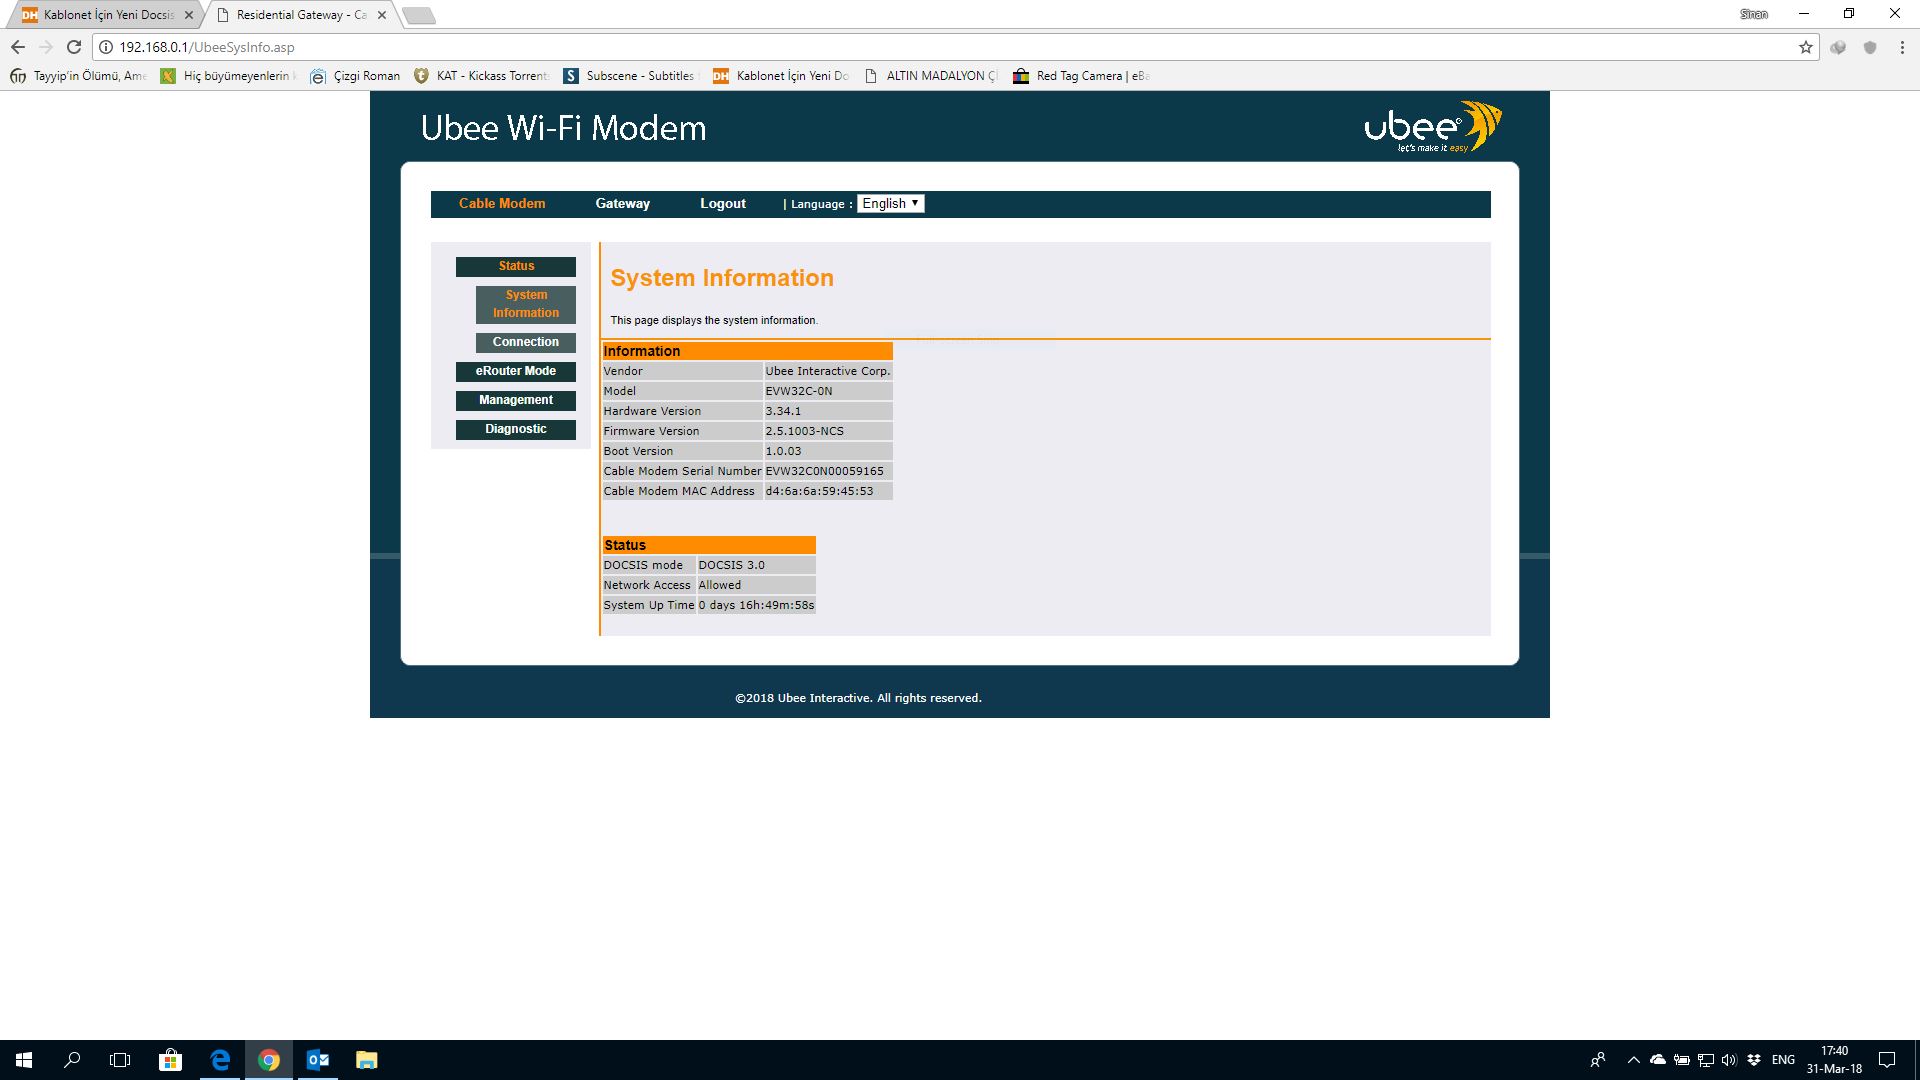Click the first browser extension icon beside the star
Image resolution: width=1920 pixels, height=1080 pixels.
tap(1838, 47)
